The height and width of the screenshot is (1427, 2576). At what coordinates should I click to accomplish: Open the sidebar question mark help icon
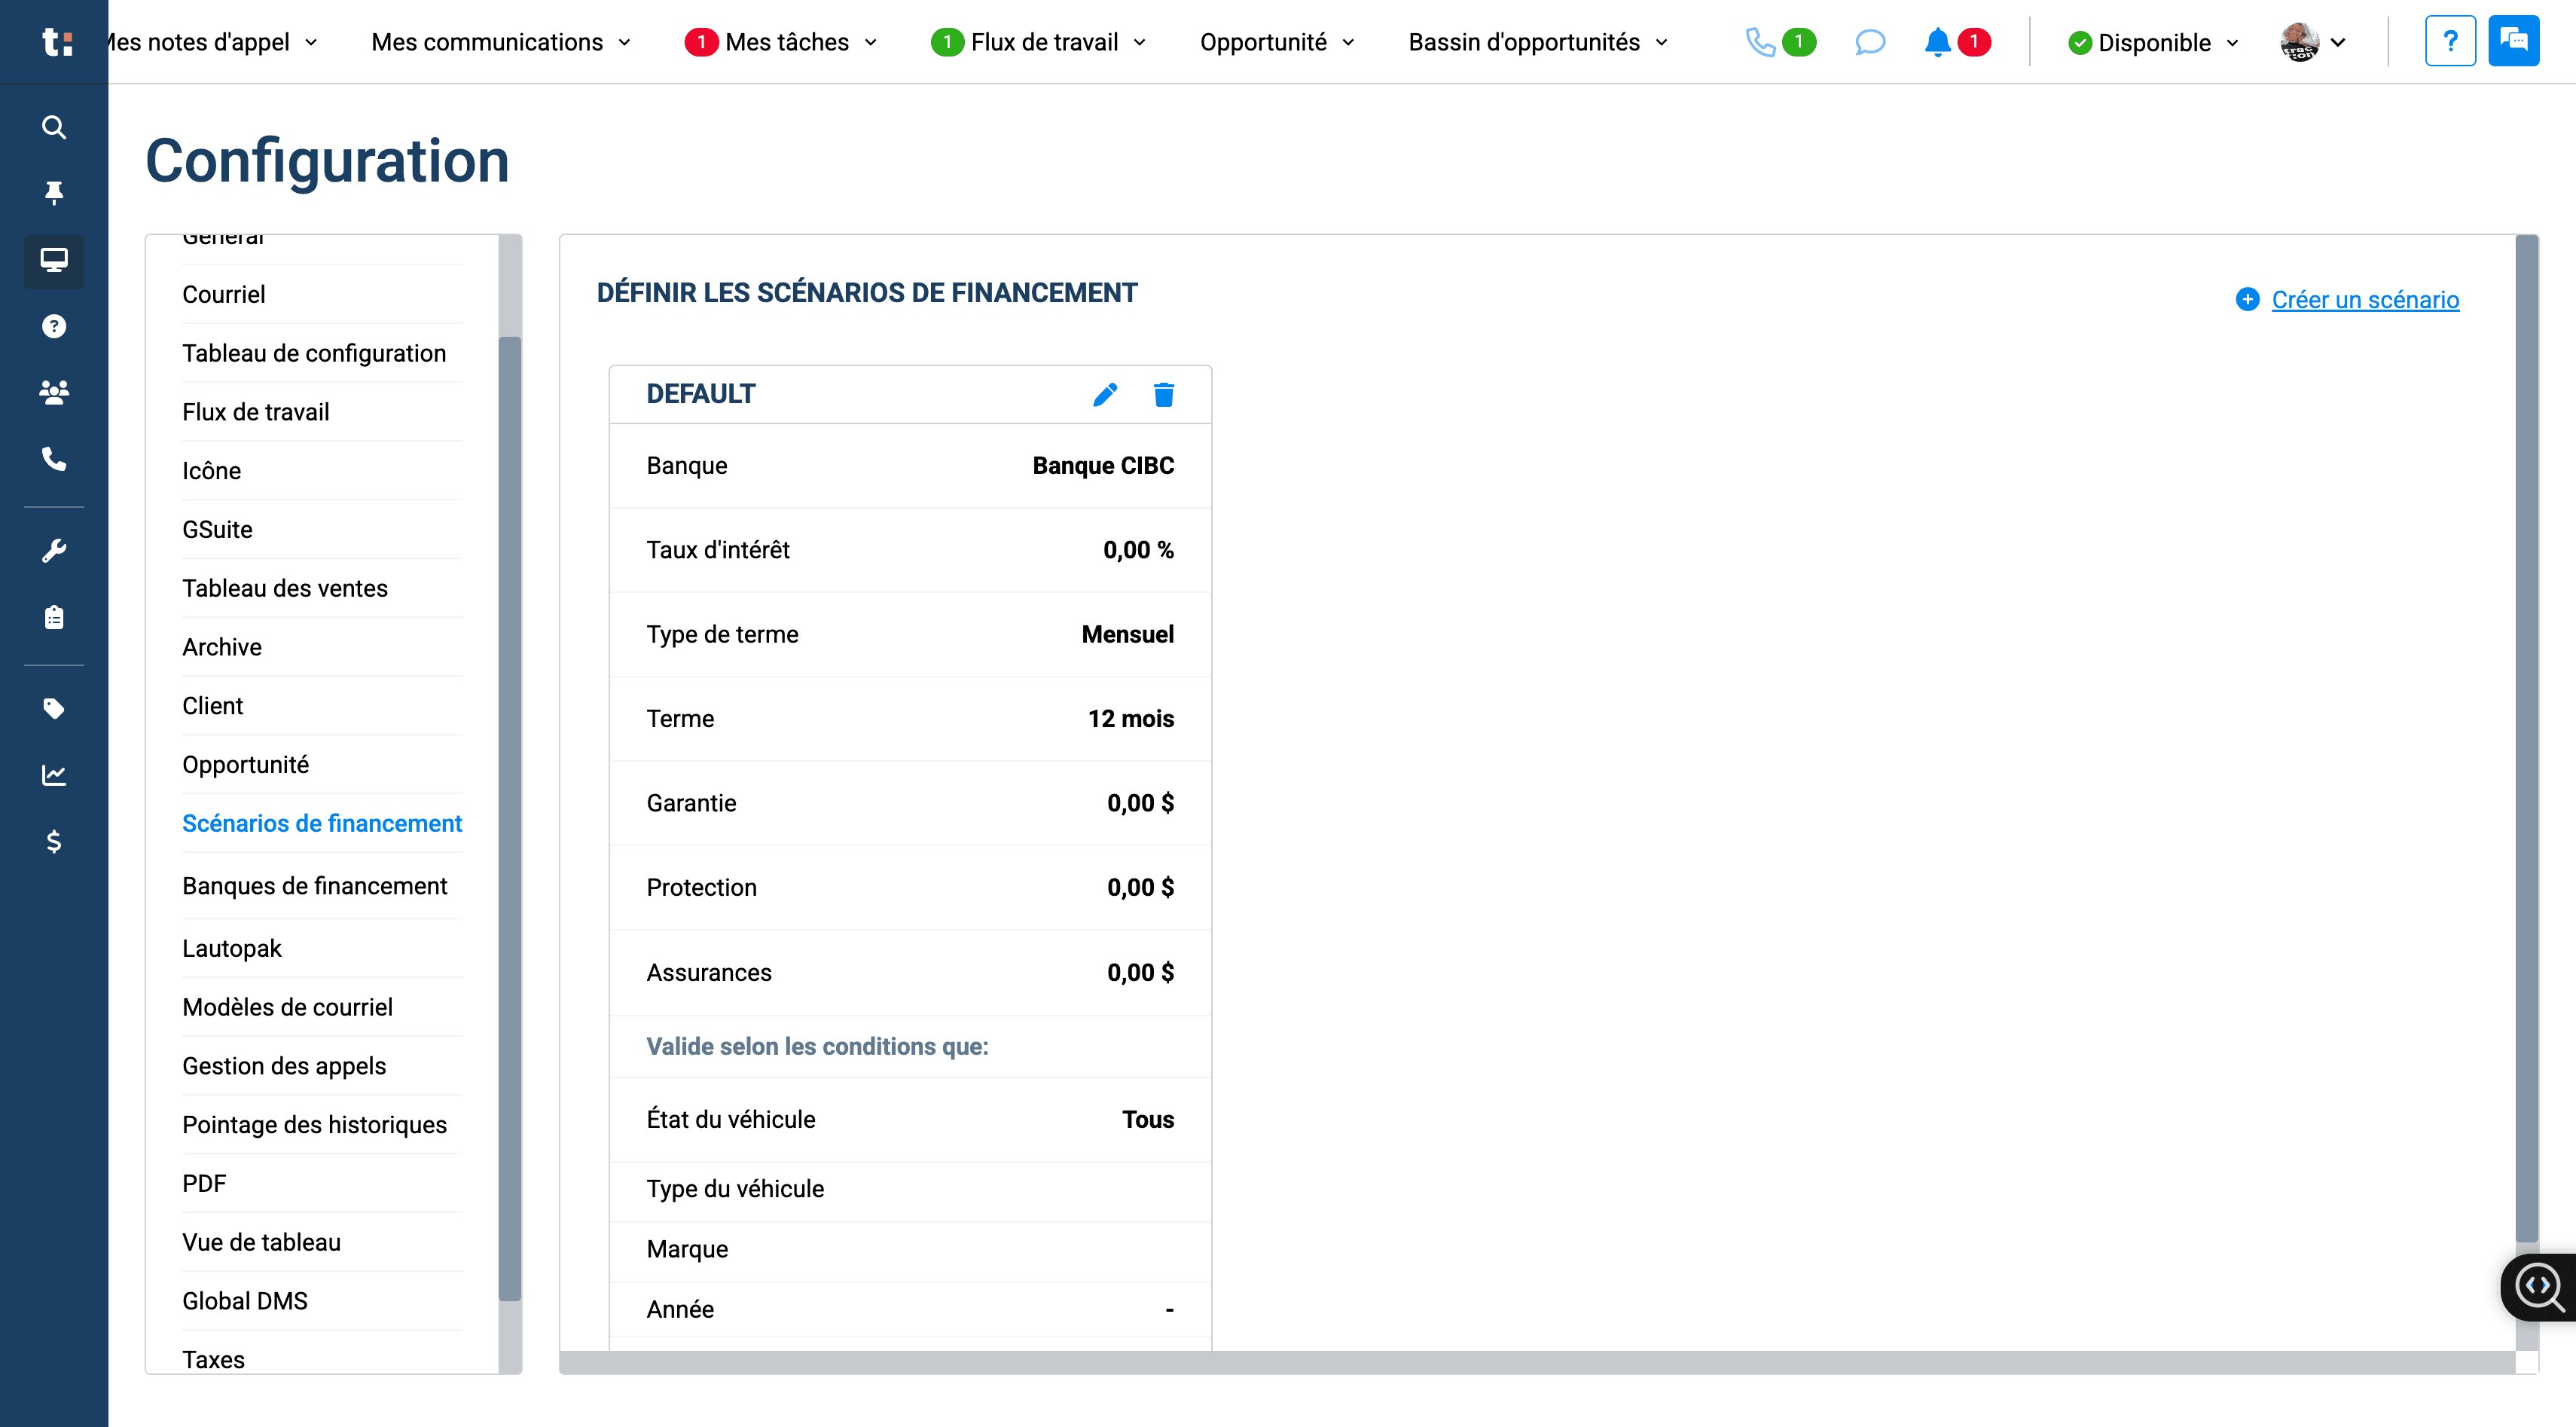(x=54, y=326)
